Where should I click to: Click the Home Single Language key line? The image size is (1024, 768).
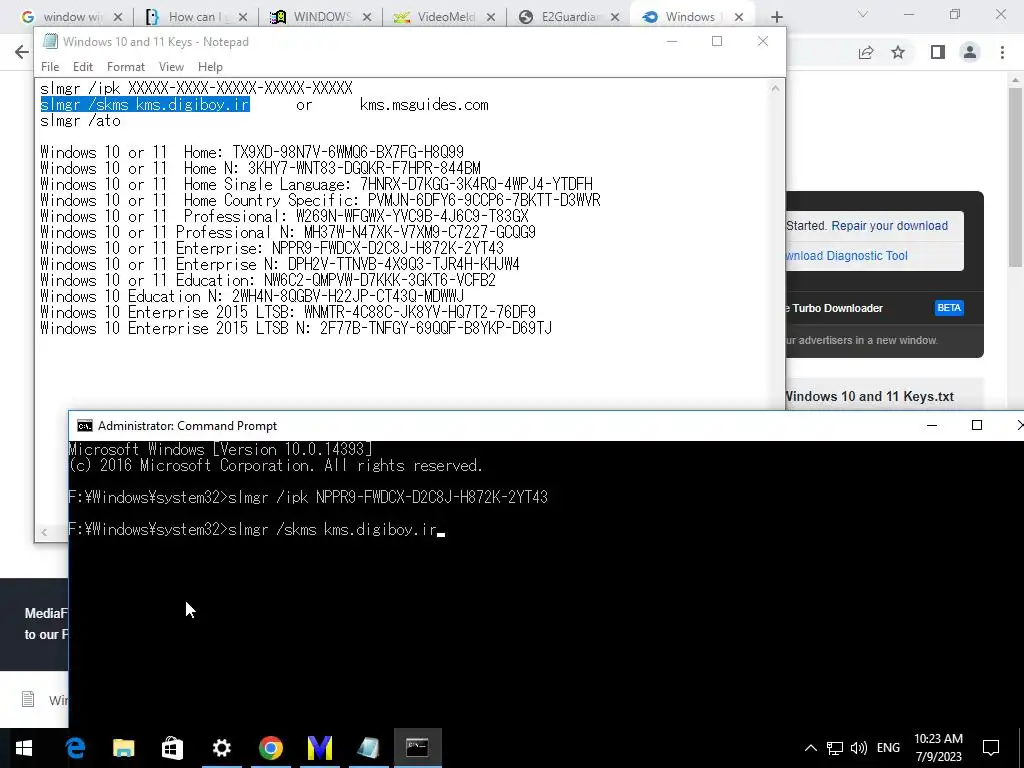tap(316, 184)
